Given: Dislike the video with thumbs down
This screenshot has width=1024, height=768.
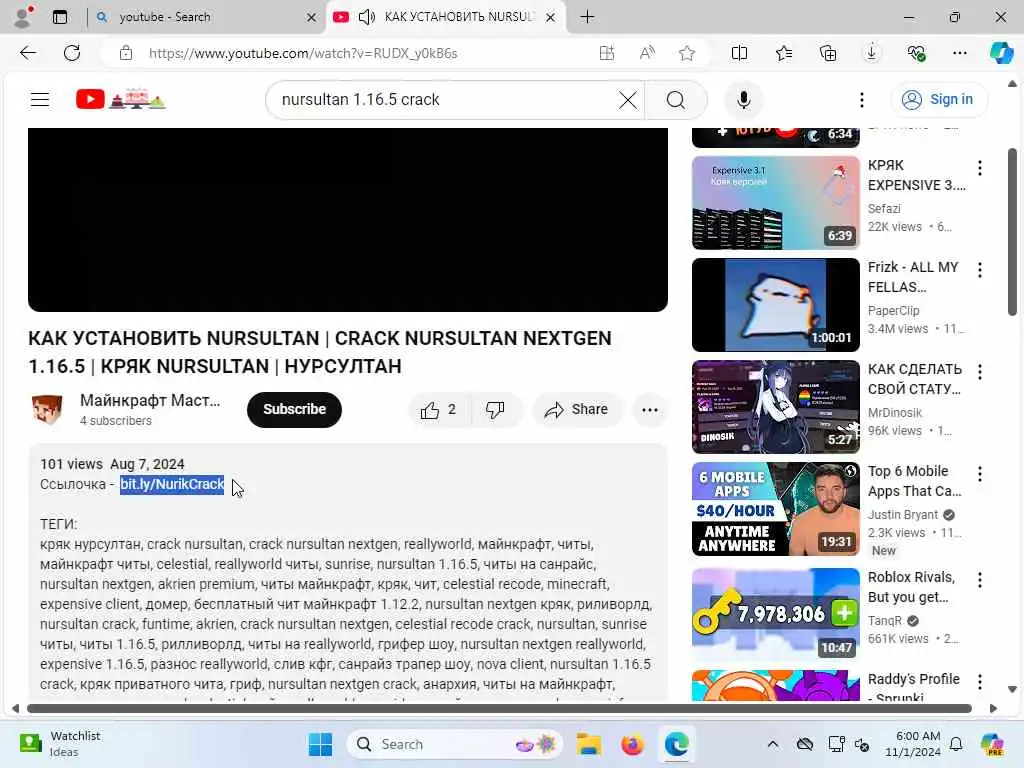Looking at the screenshot, I should pyautogui.click(x=495, y=409).
